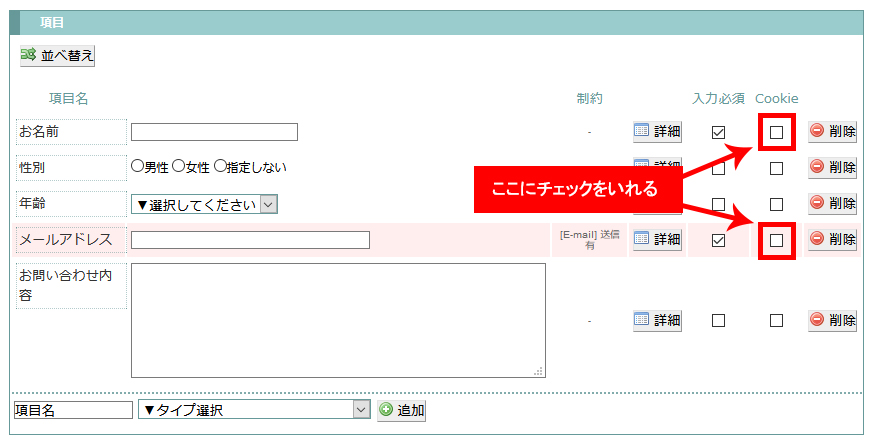Delete the 性別 item with 削除

(x=832, y=167)
